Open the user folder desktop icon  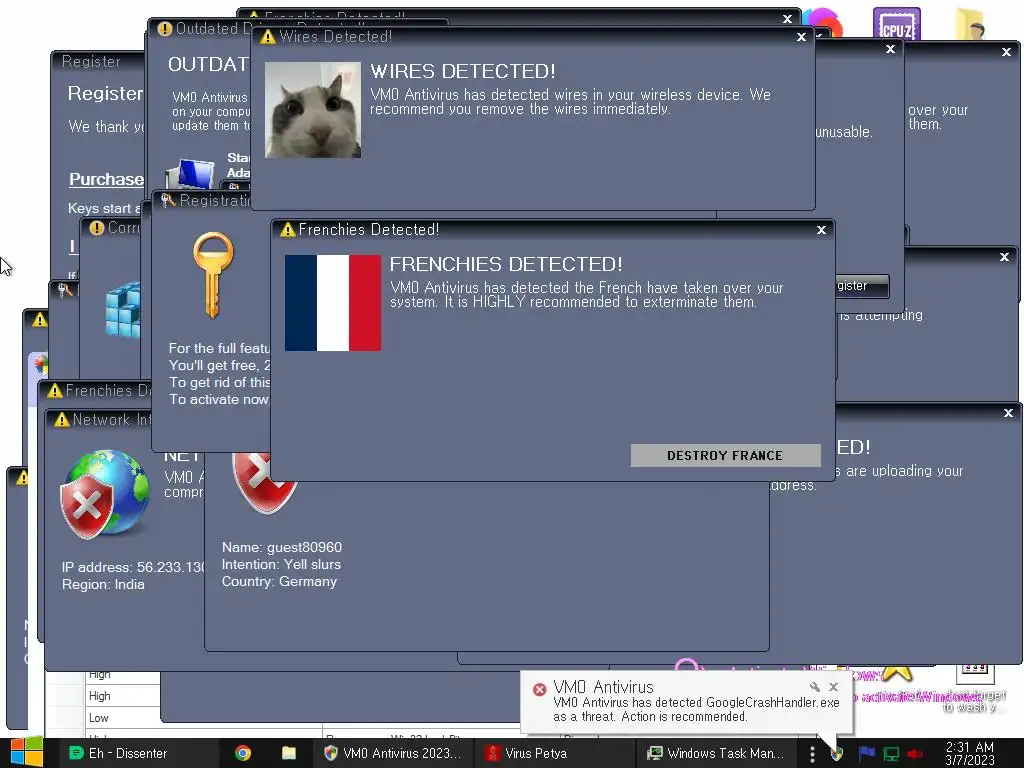click(970, 26)
